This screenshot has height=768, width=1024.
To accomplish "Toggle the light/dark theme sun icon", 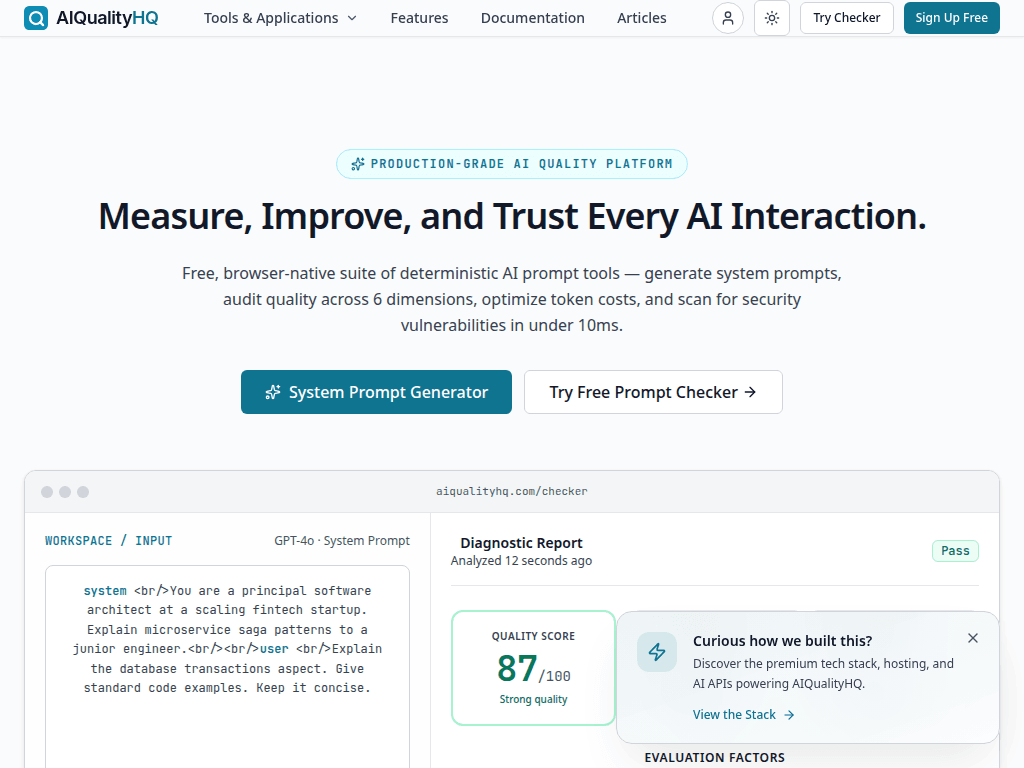I will [x=772, y=18].
